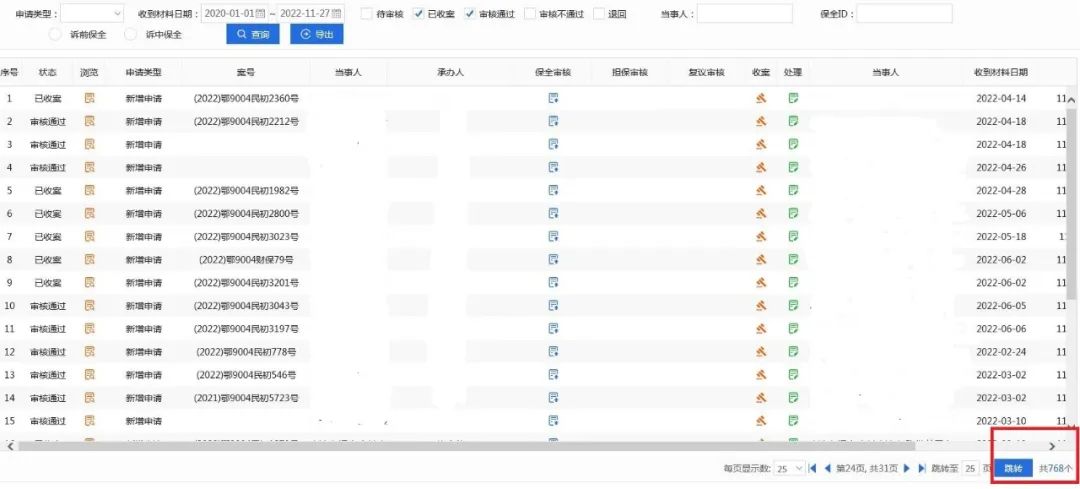This screenshot has width=1080, height=489.
Task: Check the 待审核 checkbox
Action: tap(366, 14)
